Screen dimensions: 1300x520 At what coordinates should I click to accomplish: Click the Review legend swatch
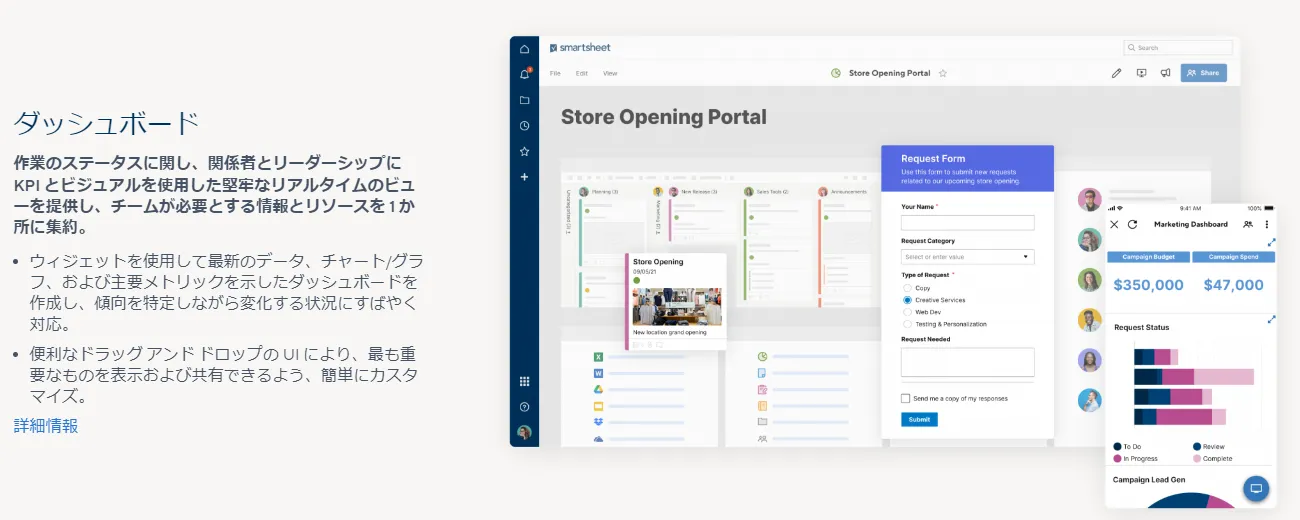(1197, 447)
